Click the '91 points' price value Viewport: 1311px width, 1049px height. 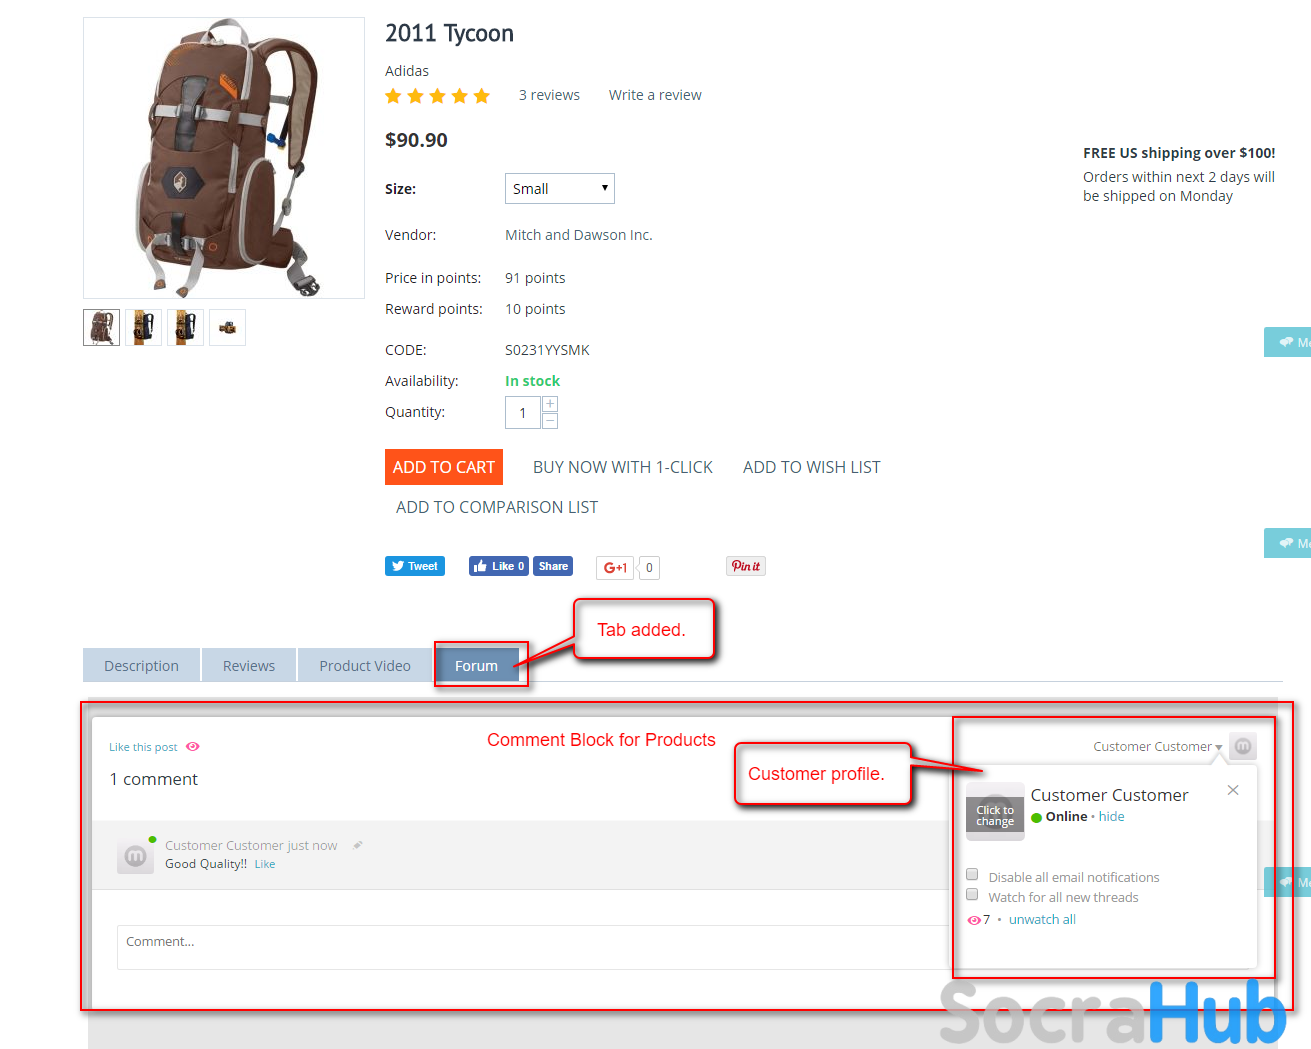point(535,278)
